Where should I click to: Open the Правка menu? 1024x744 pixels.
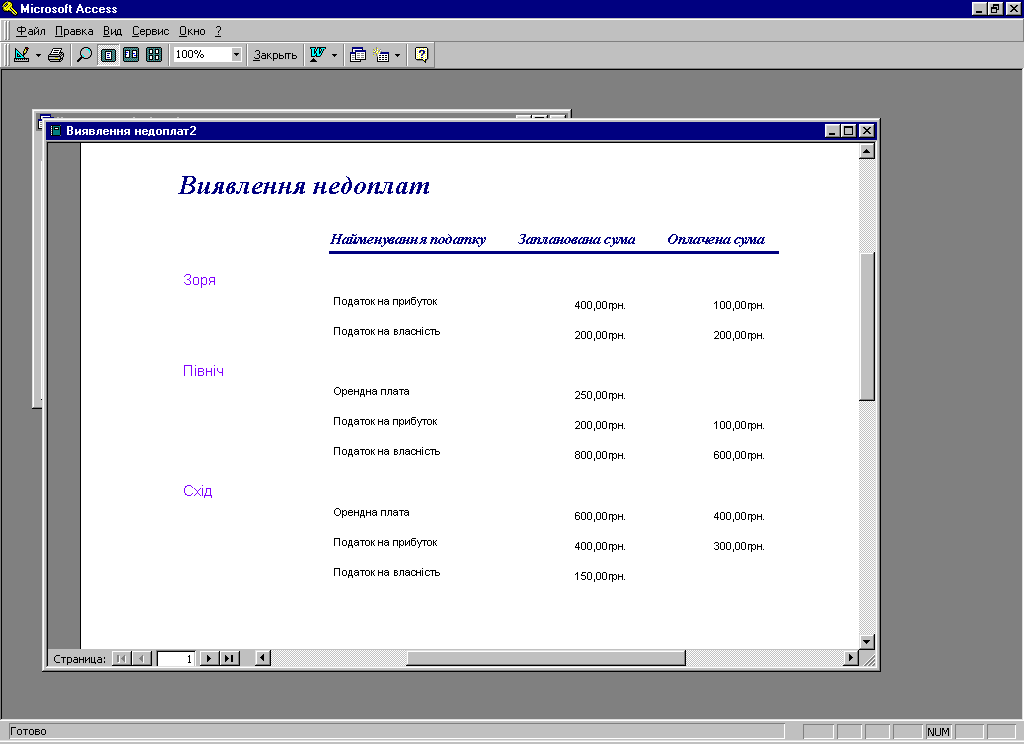tap(74, 31)
